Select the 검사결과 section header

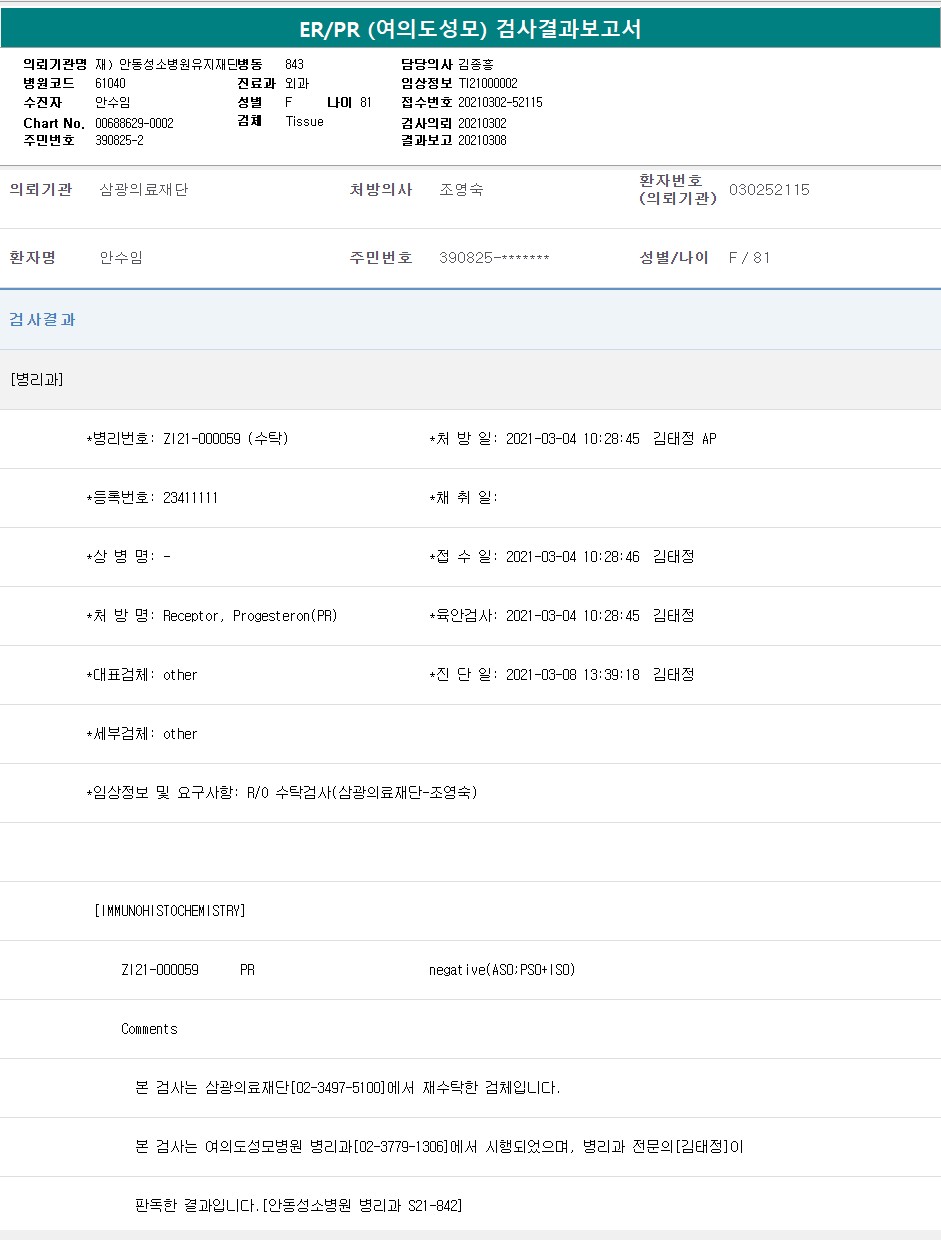(43, 320)
